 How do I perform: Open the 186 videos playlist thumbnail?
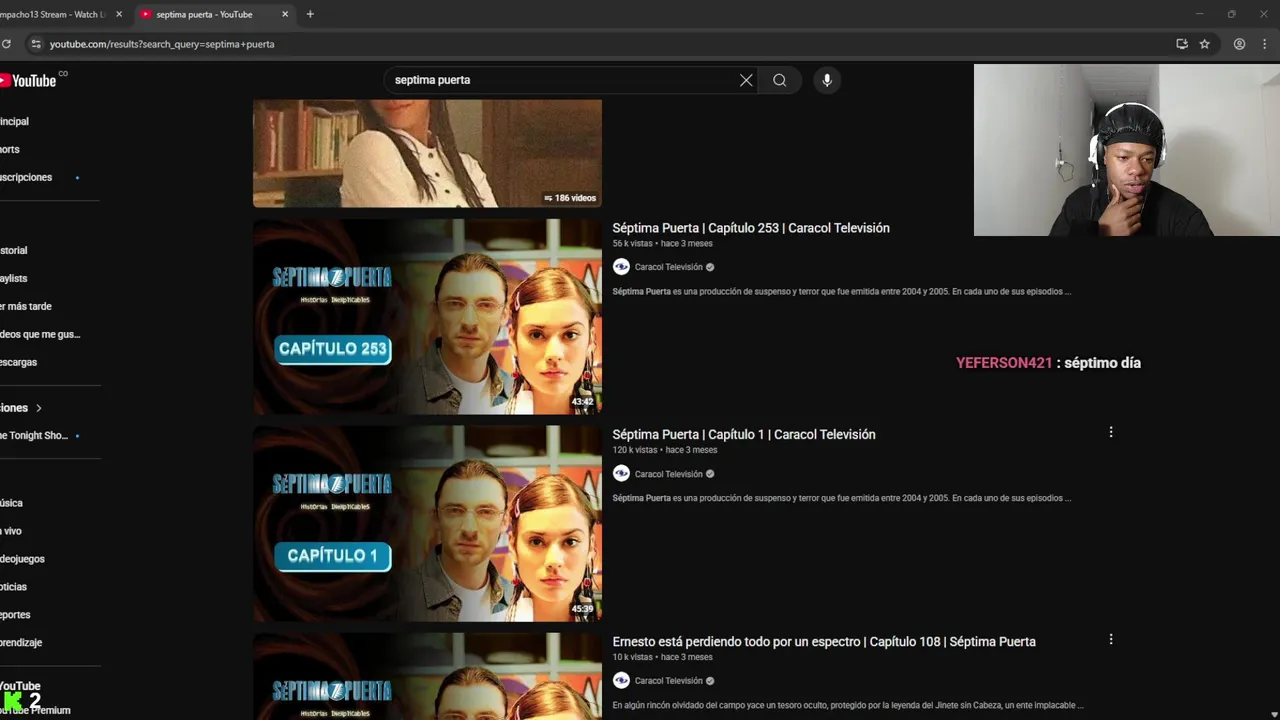(427, 153)
